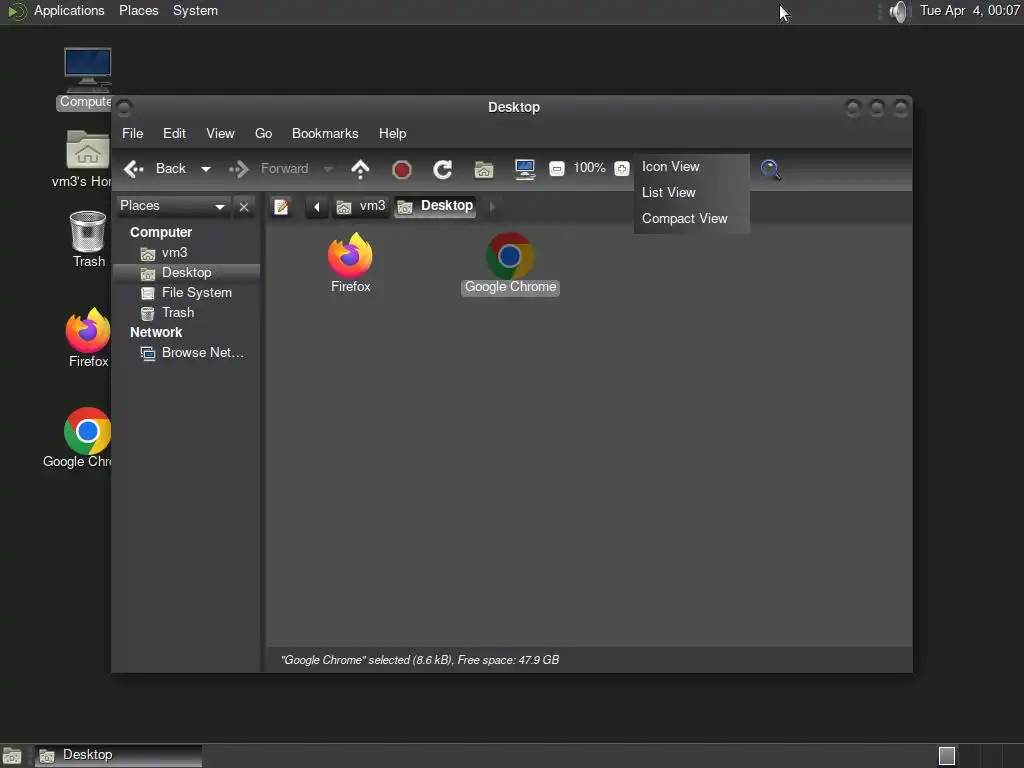Click the show desktop icon in bottom panel

[12, 756]
